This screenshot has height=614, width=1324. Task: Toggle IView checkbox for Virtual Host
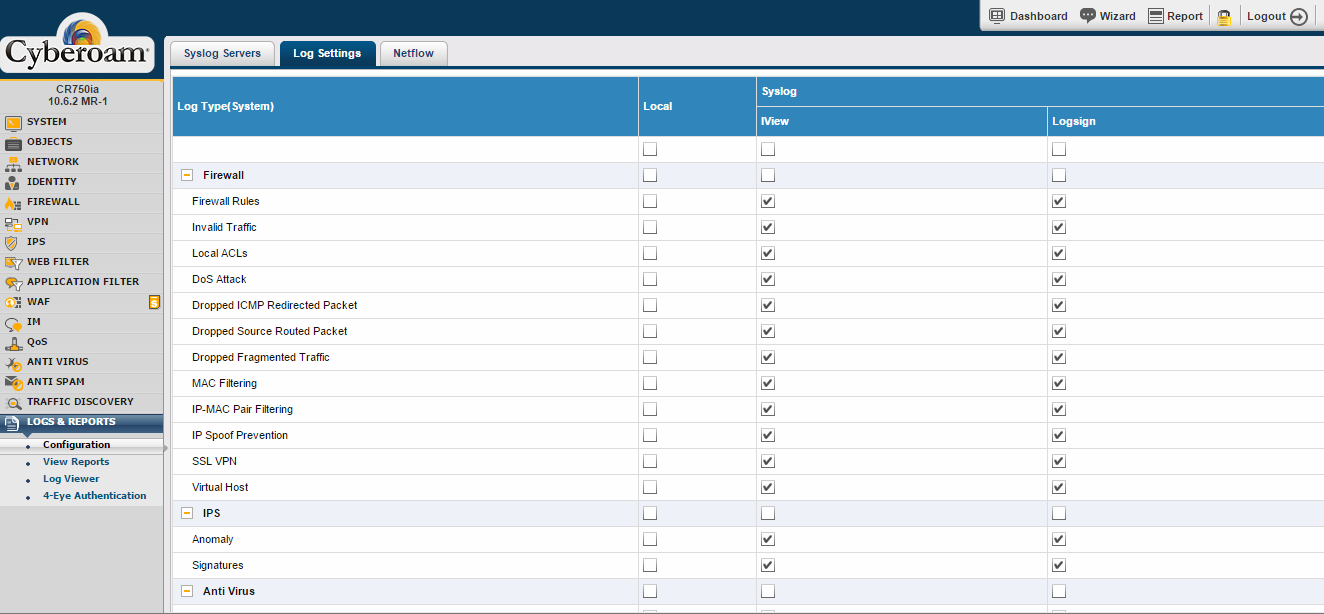[x=768, y=487]
